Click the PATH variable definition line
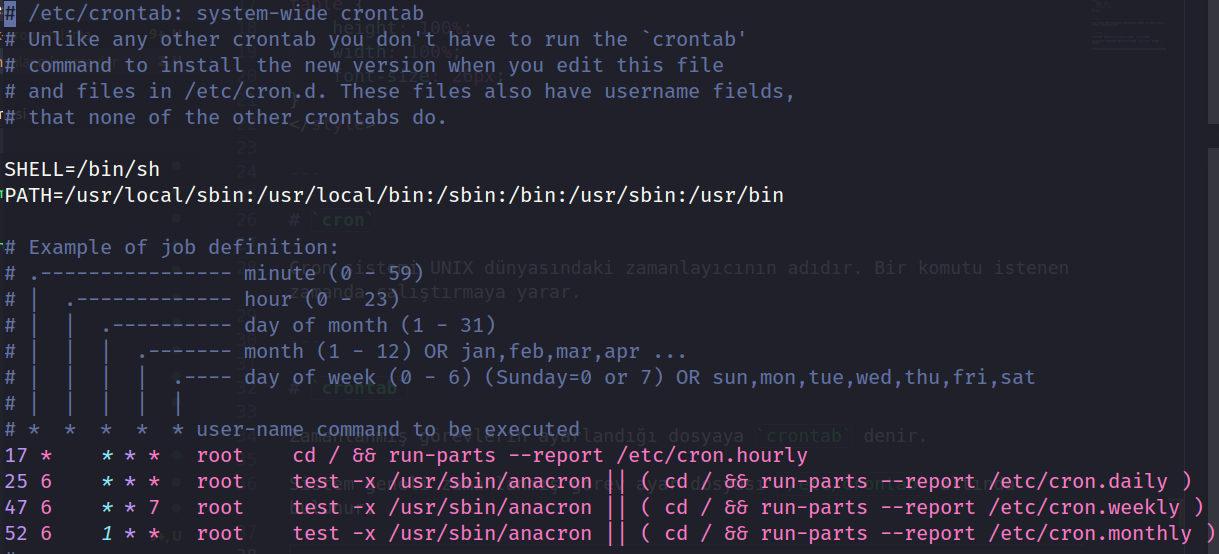The image size is (1219, 554). click(394, 195)
